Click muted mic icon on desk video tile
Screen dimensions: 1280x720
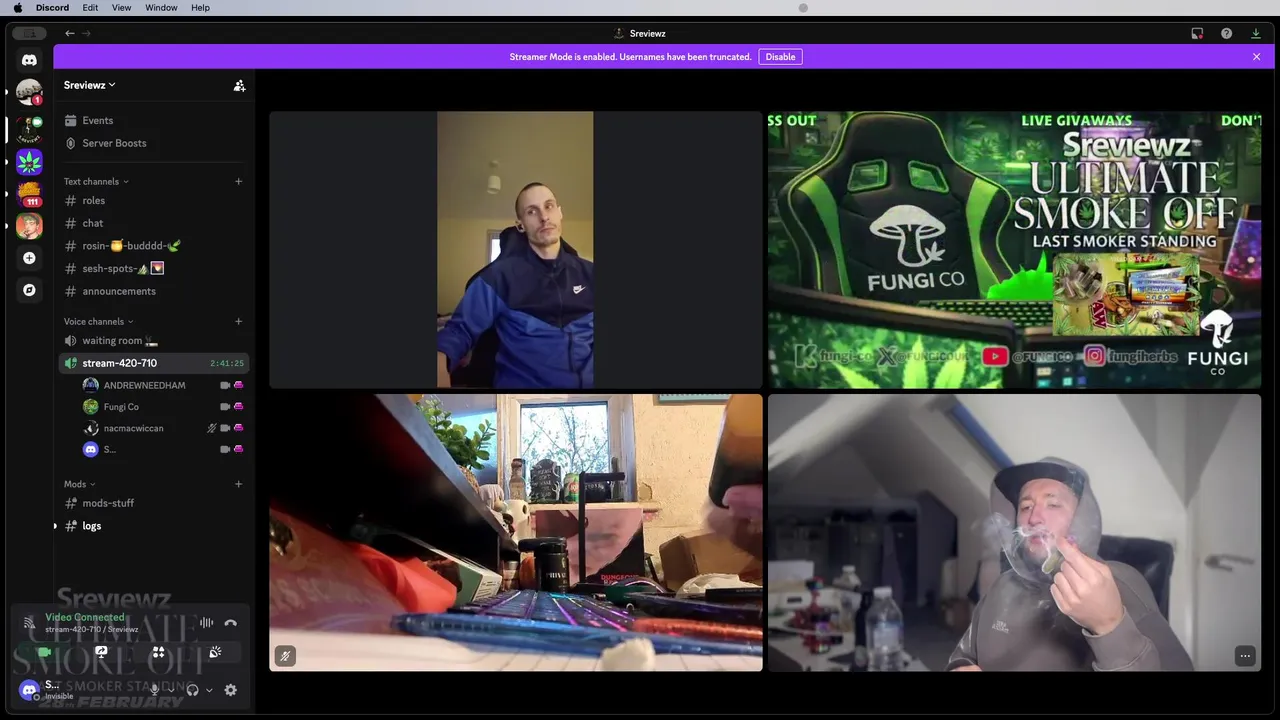tap(285, 656)
